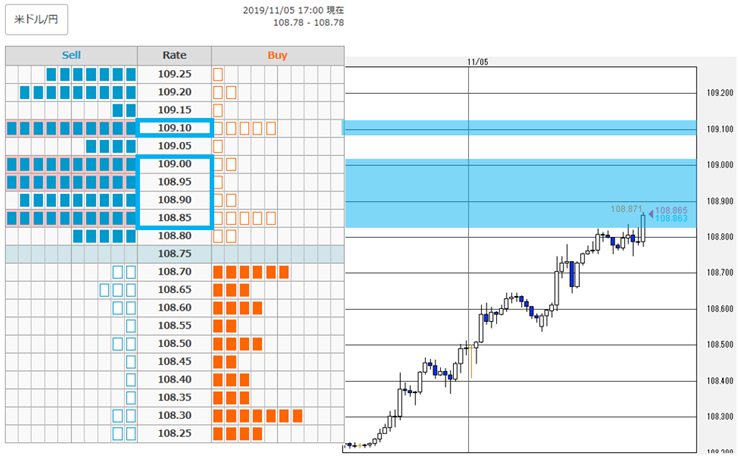Screen dimensions: 740x461
Task: Click the 109.200 chart axis label
Action: [720, 93]
